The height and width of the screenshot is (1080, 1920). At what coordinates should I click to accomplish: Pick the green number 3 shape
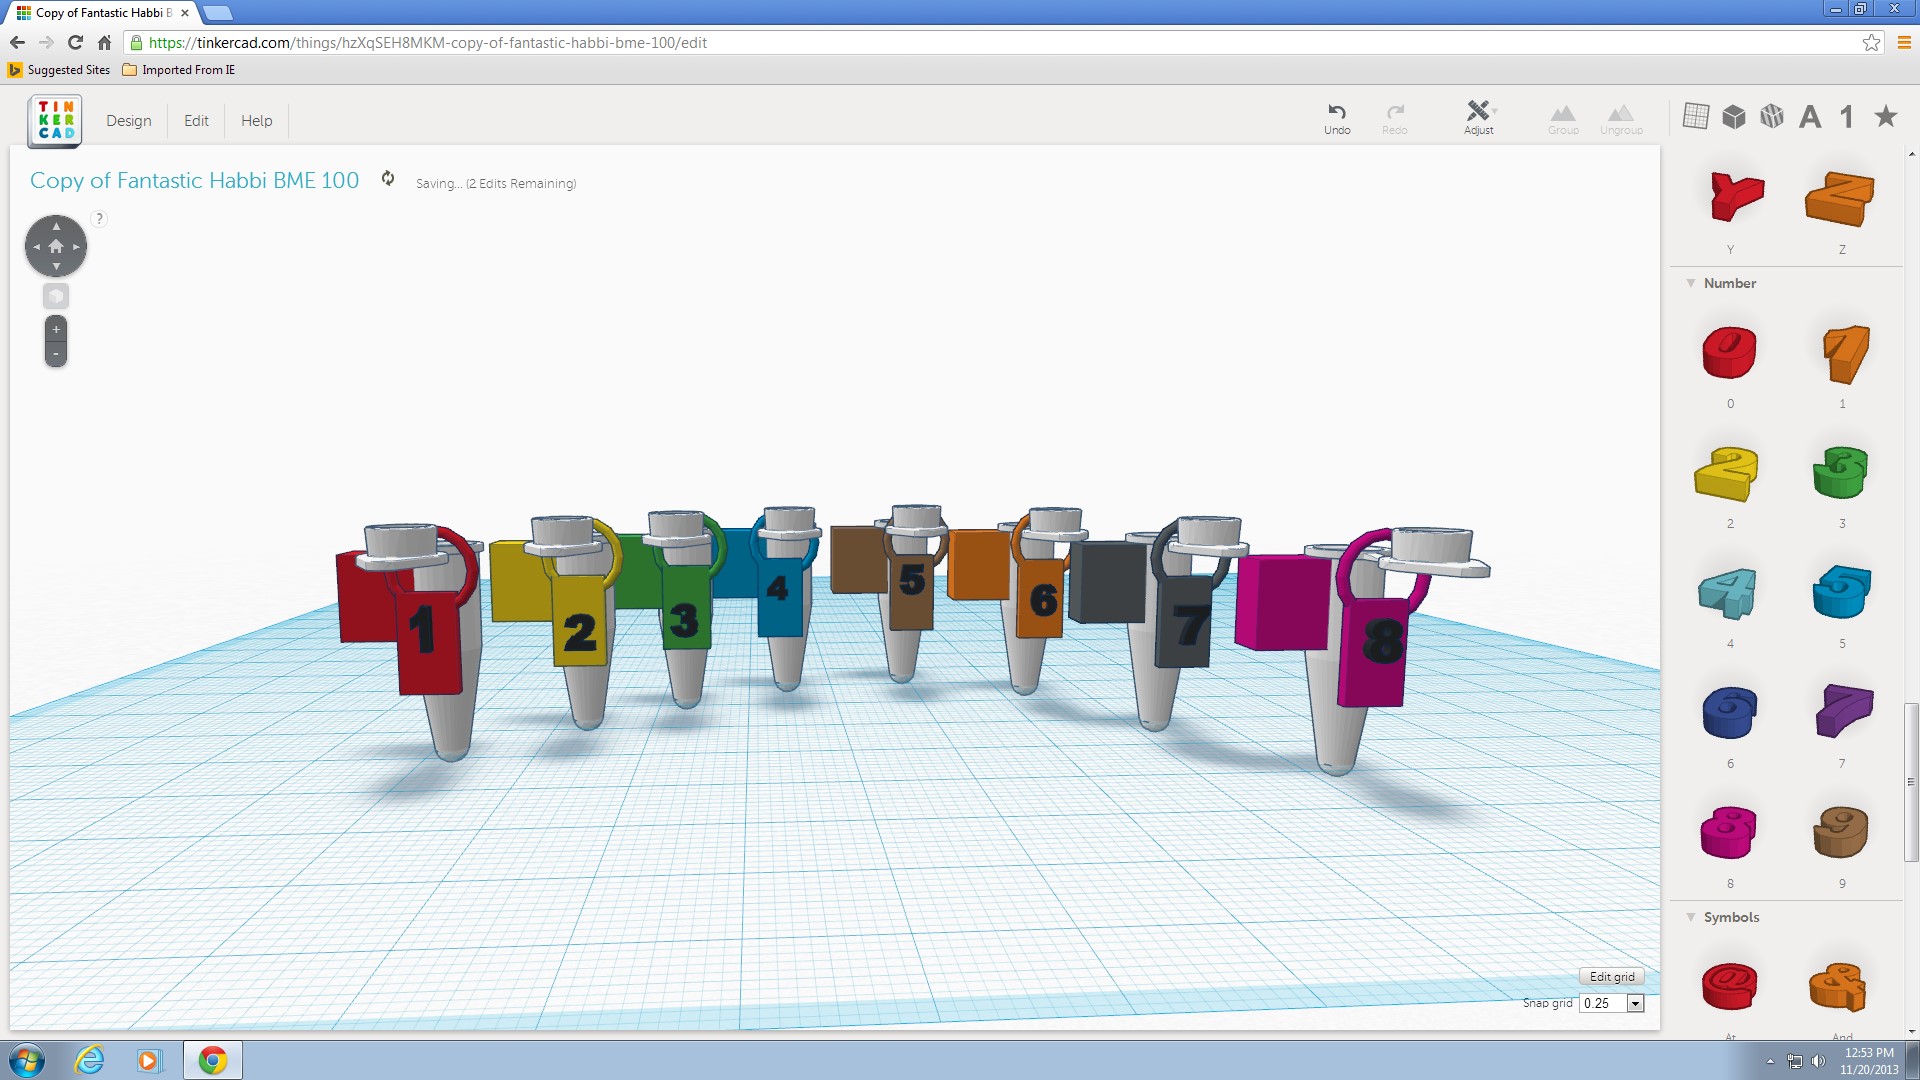point(1841,473)
